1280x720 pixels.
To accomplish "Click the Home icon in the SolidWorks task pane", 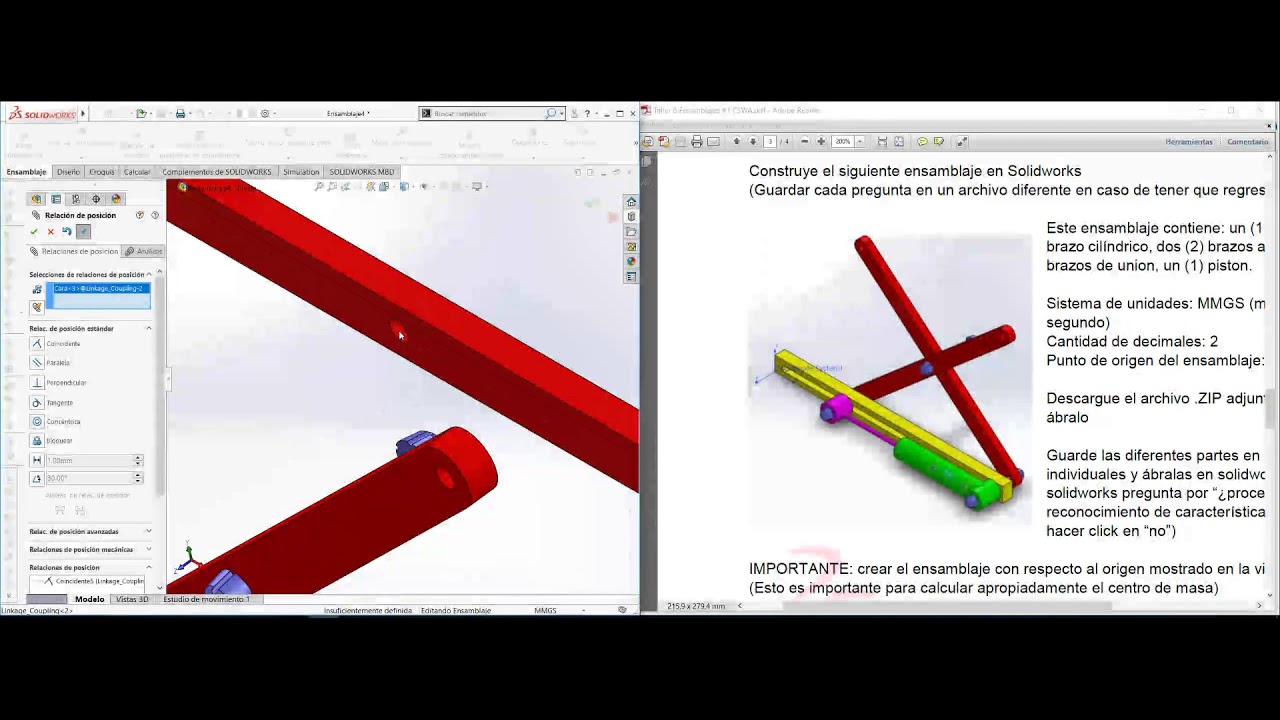I will [631, 202].
